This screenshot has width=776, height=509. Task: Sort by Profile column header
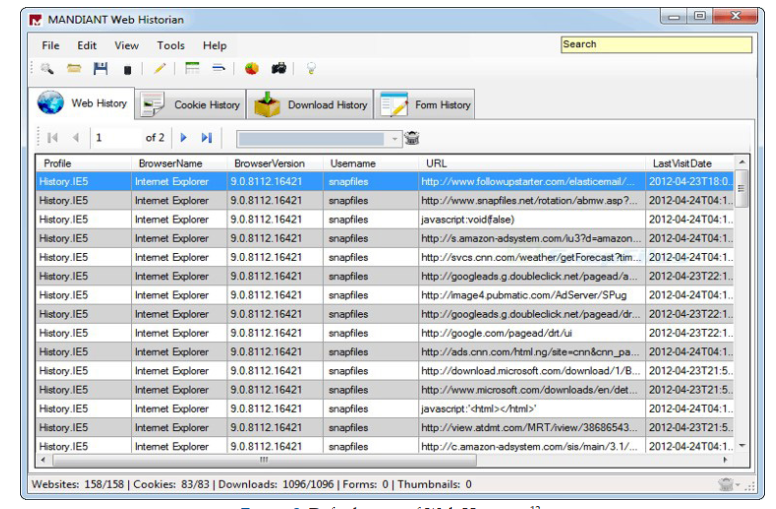click(x=83, y=163)
